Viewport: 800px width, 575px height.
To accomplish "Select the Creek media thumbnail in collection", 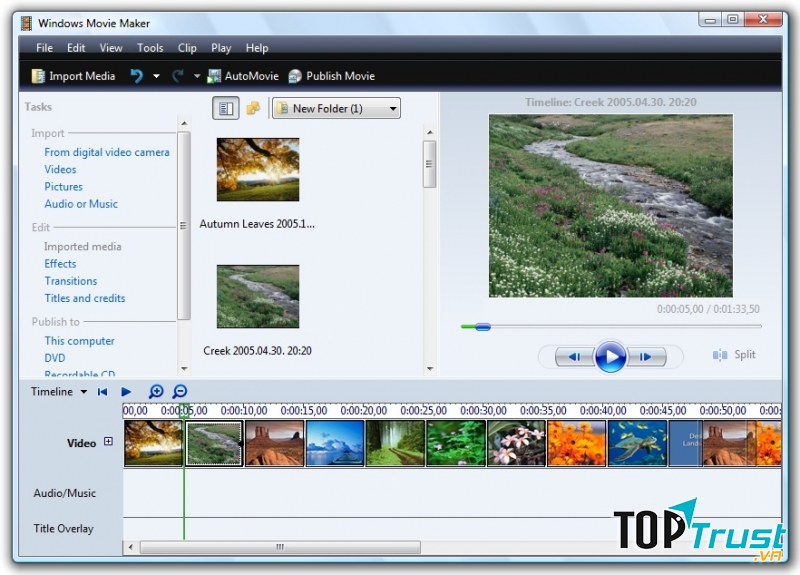I will pyautogui.click(x=258, y=296).
